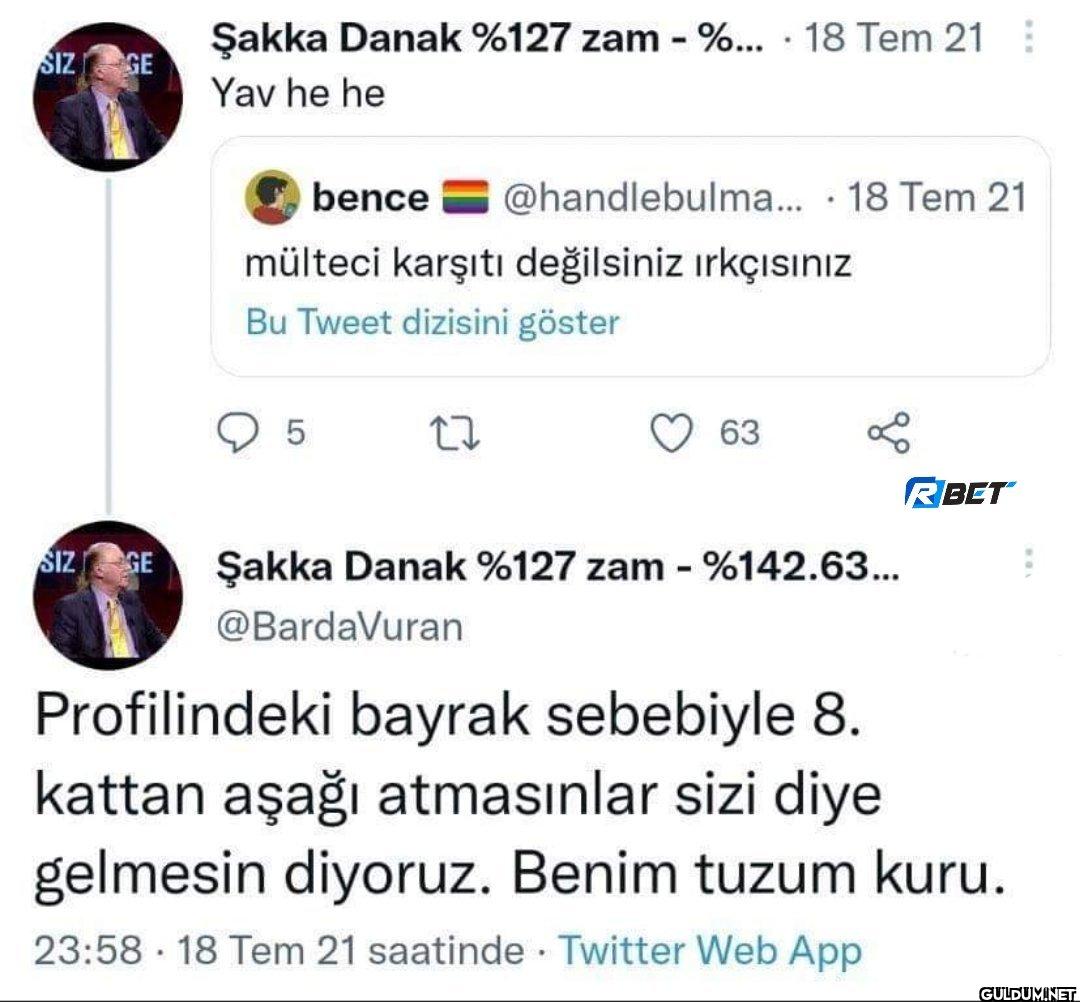Click the 'Twitter Web App' source link

pos(709,950)
